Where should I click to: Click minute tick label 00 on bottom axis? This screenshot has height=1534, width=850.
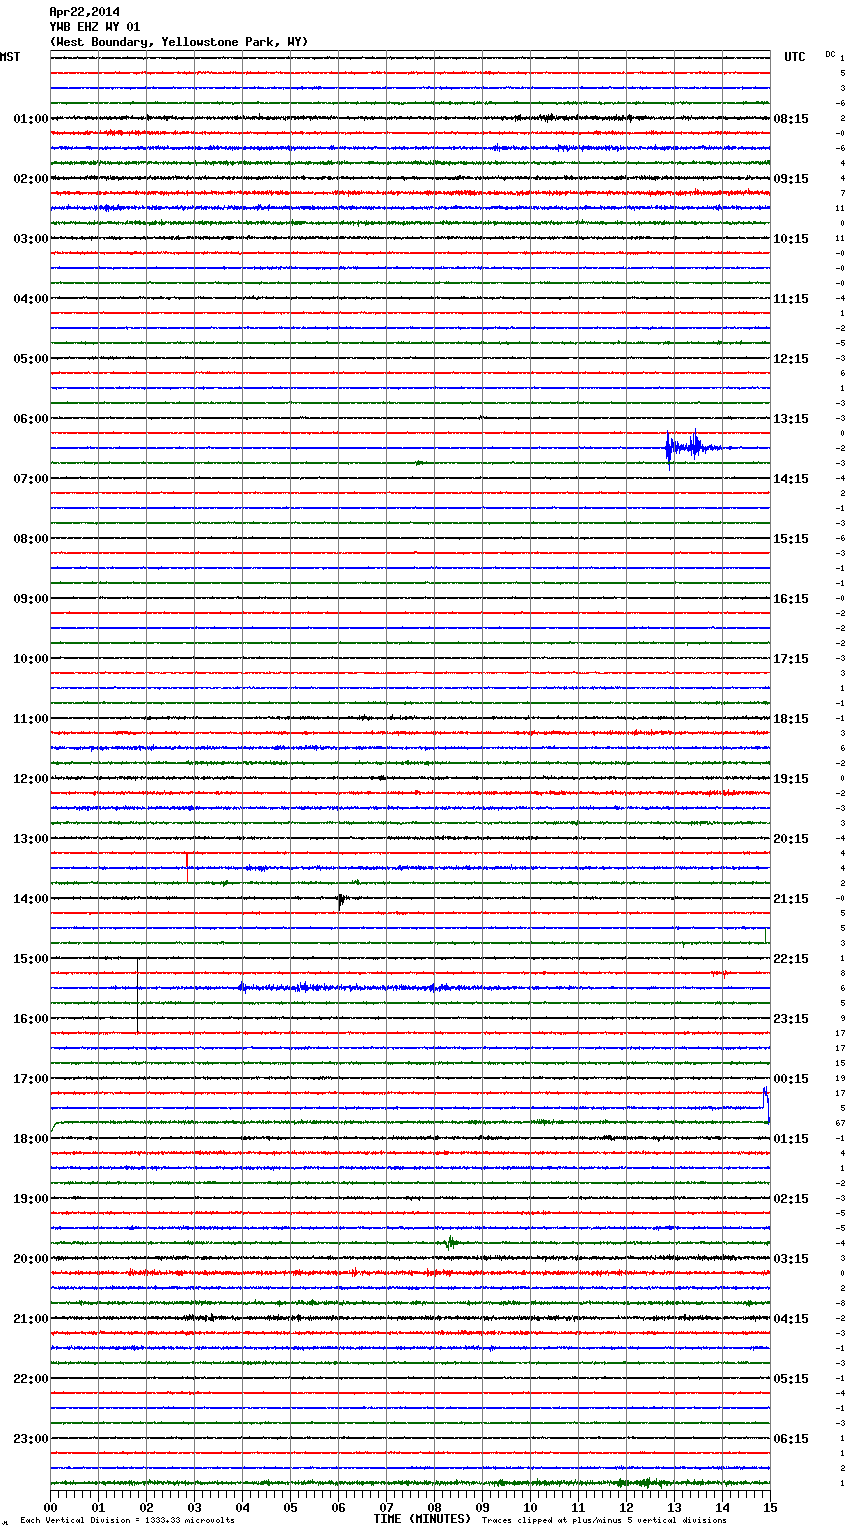click(50, 1507)
